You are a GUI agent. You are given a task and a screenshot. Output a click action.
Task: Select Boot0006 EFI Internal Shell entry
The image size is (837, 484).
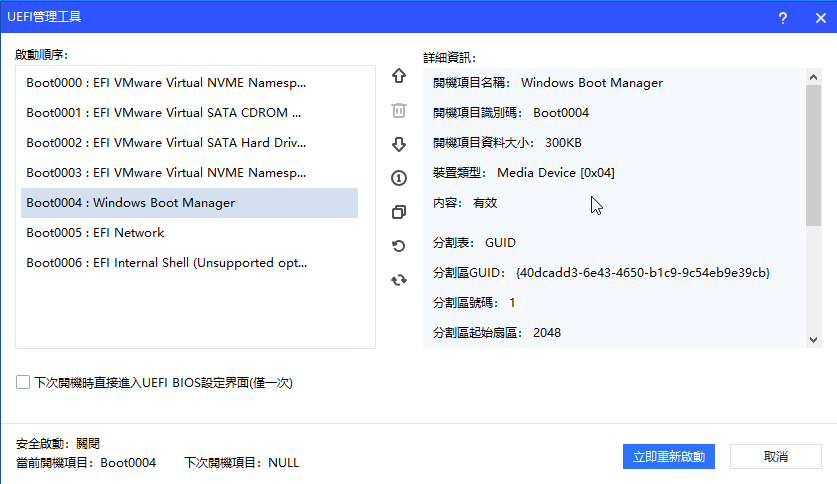[166, 263]
